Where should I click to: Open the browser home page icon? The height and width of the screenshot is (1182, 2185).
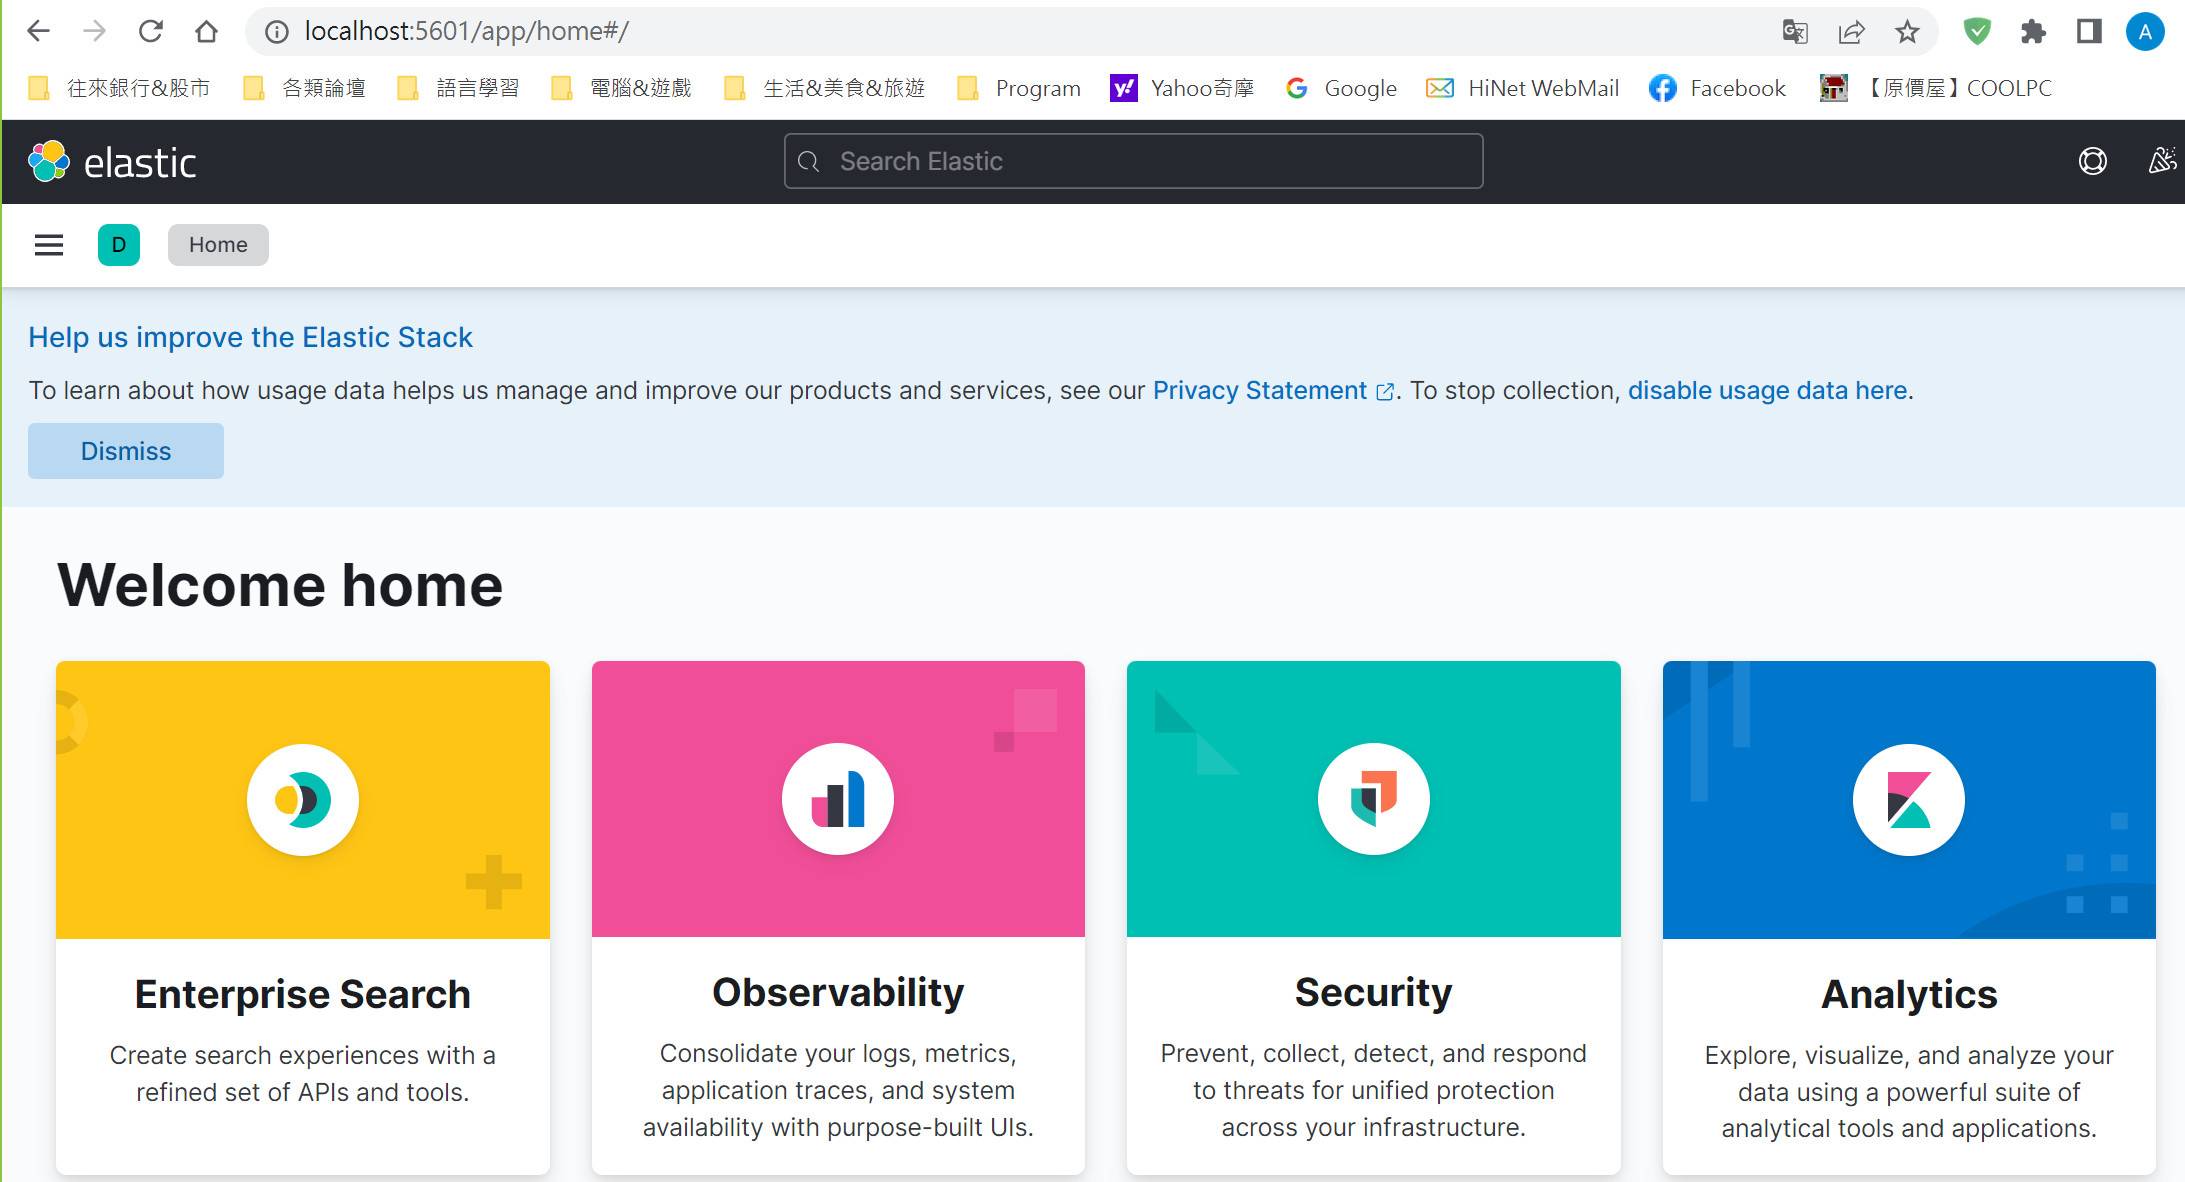[206, 31]
